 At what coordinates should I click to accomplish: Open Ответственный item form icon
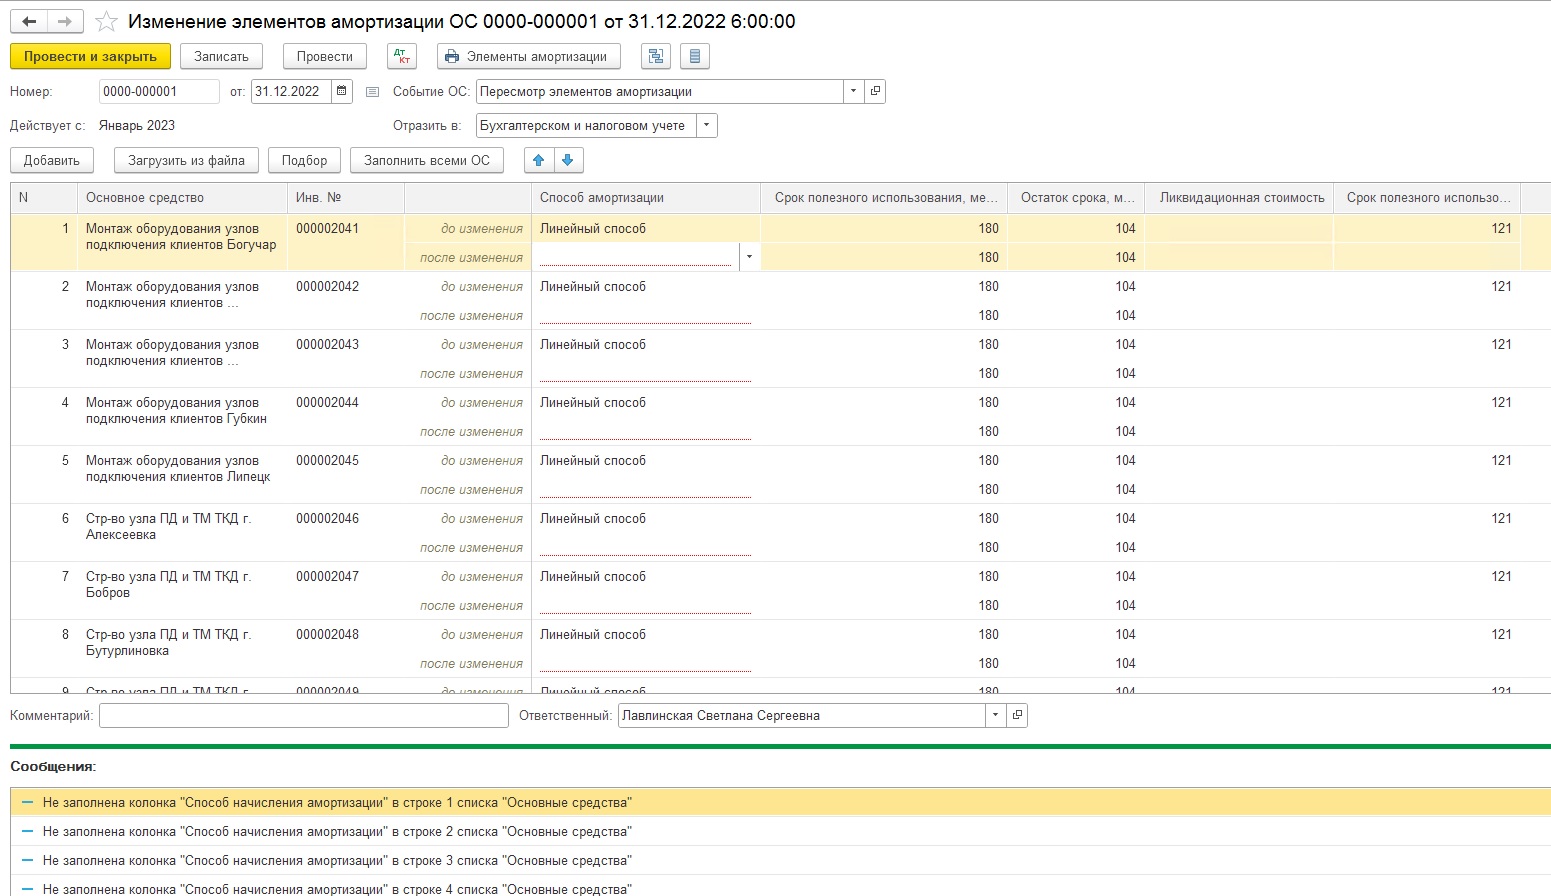[x=1017, y=715]
